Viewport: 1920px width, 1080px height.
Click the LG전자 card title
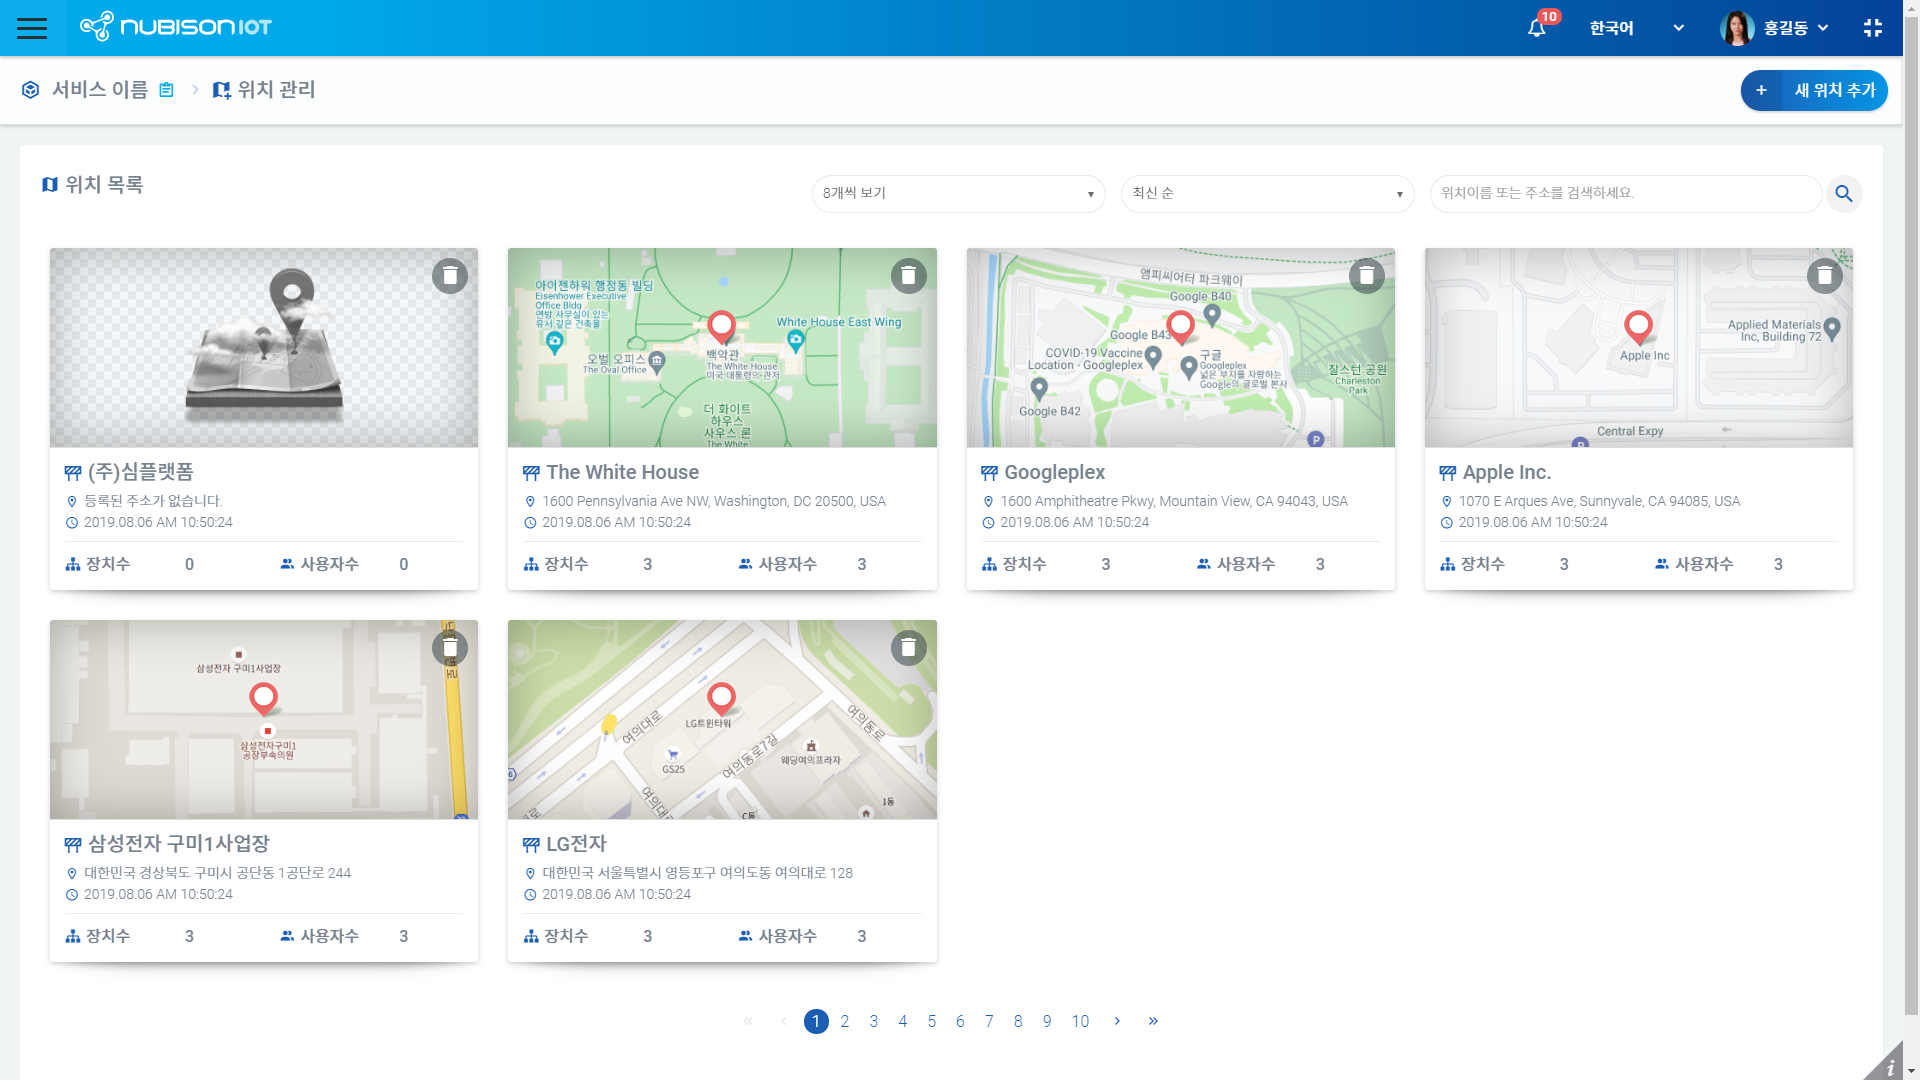pos(576,844)
